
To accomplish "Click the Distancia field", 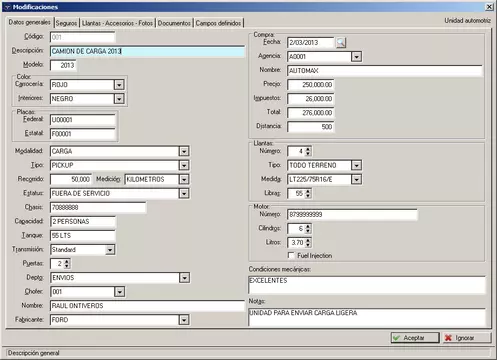I will (x=310, y=127).
